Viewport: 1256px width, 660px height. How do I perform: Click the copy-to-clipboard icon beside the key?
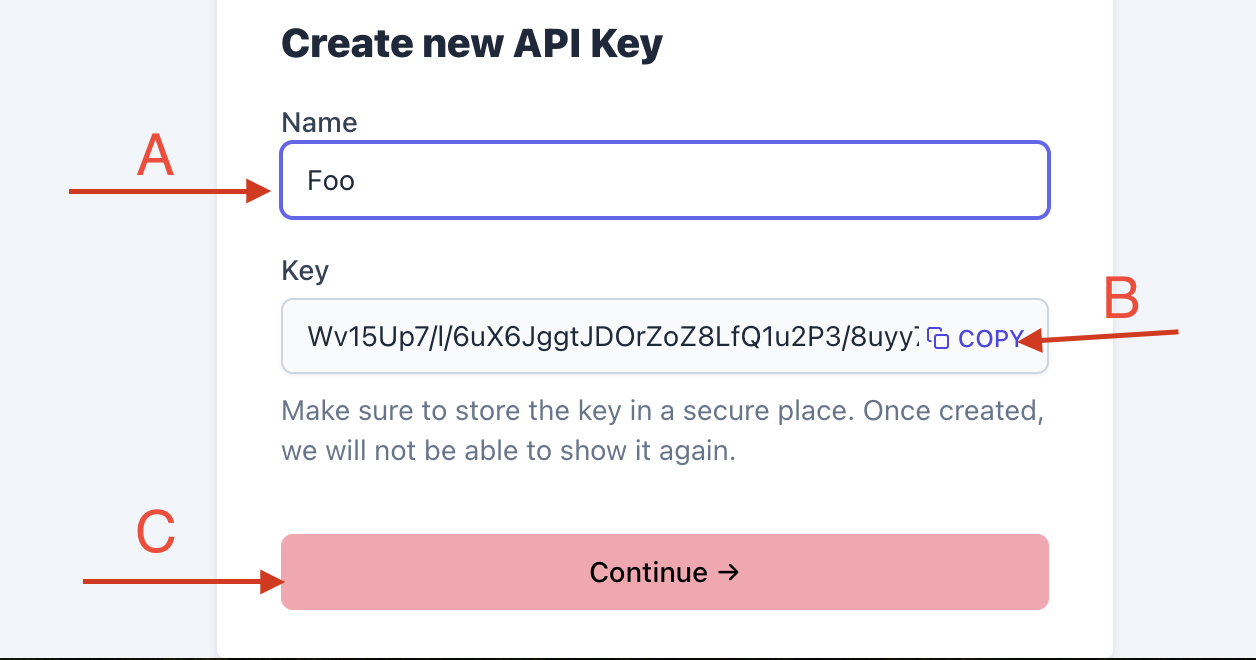(x=940, y=338)
